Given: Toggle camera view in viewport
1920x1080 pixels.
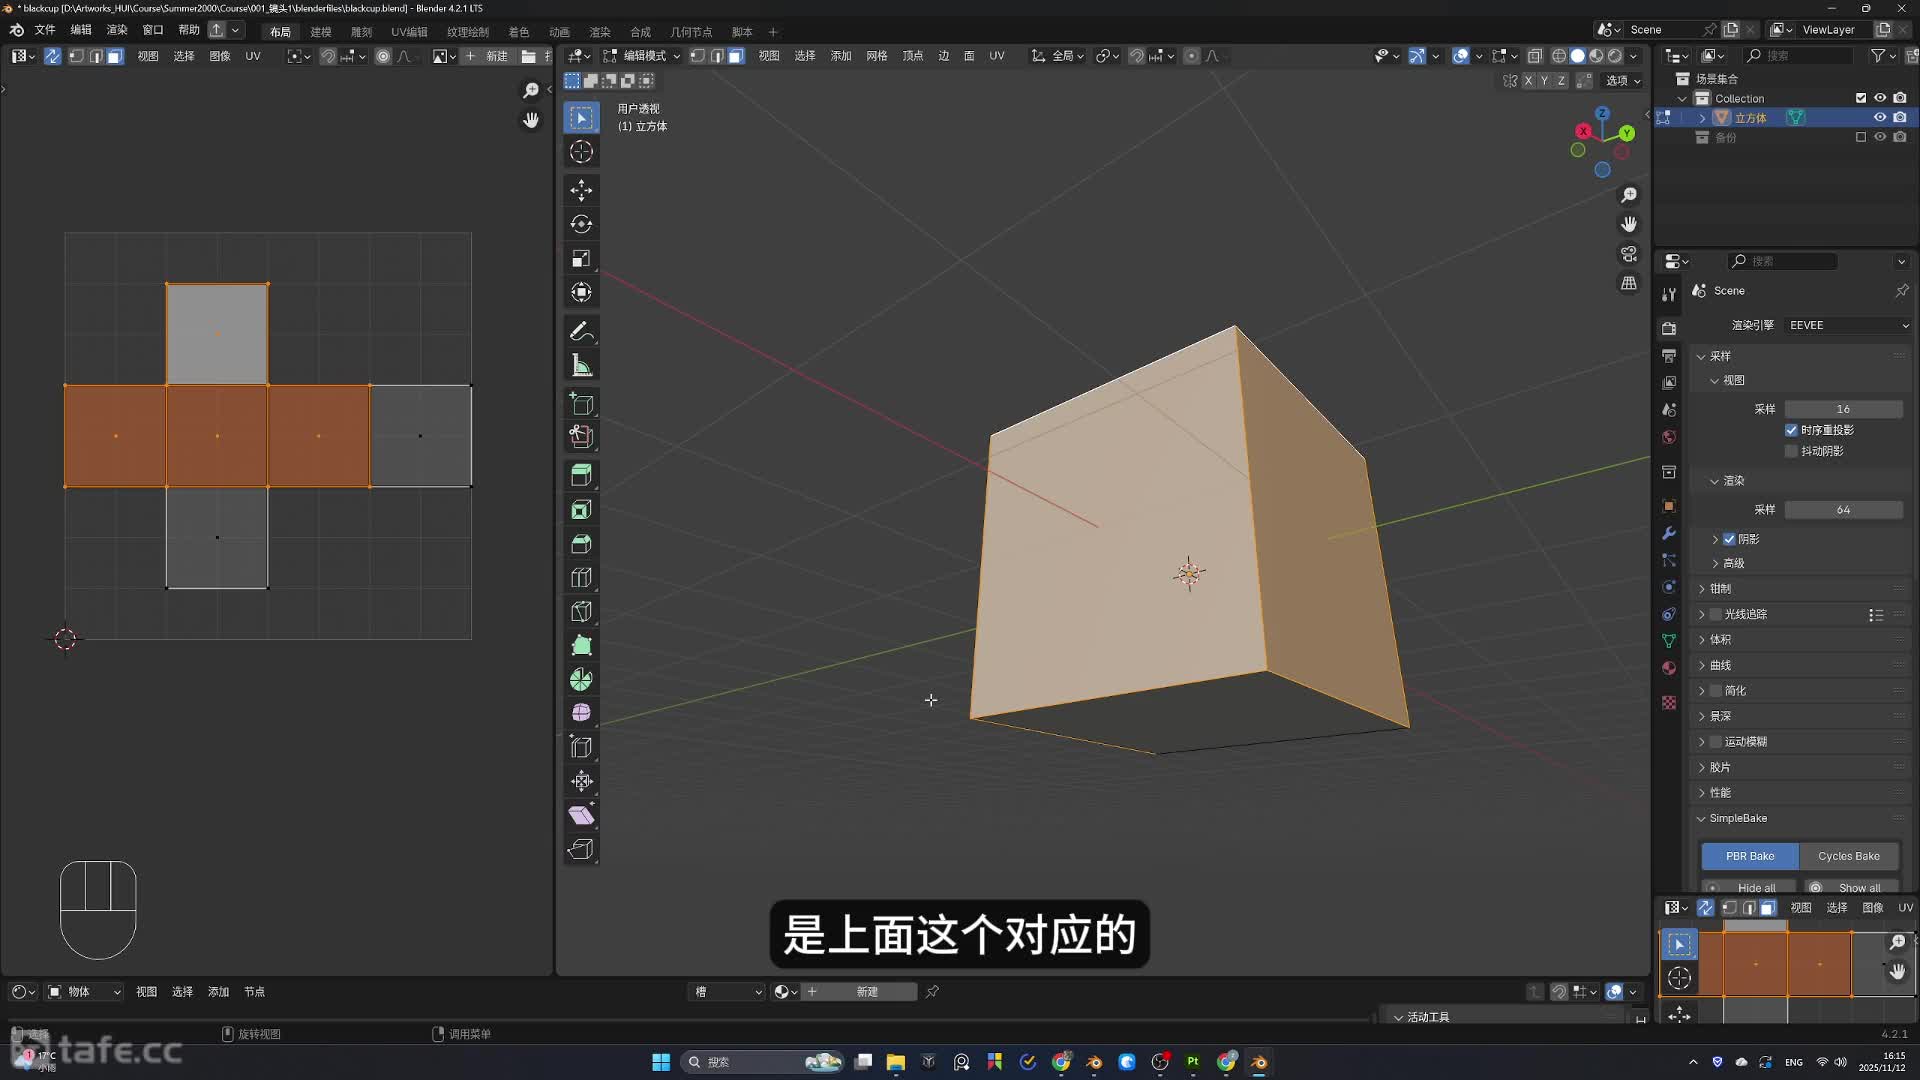Looking at the screenshot, I should tap(1629, 254).
